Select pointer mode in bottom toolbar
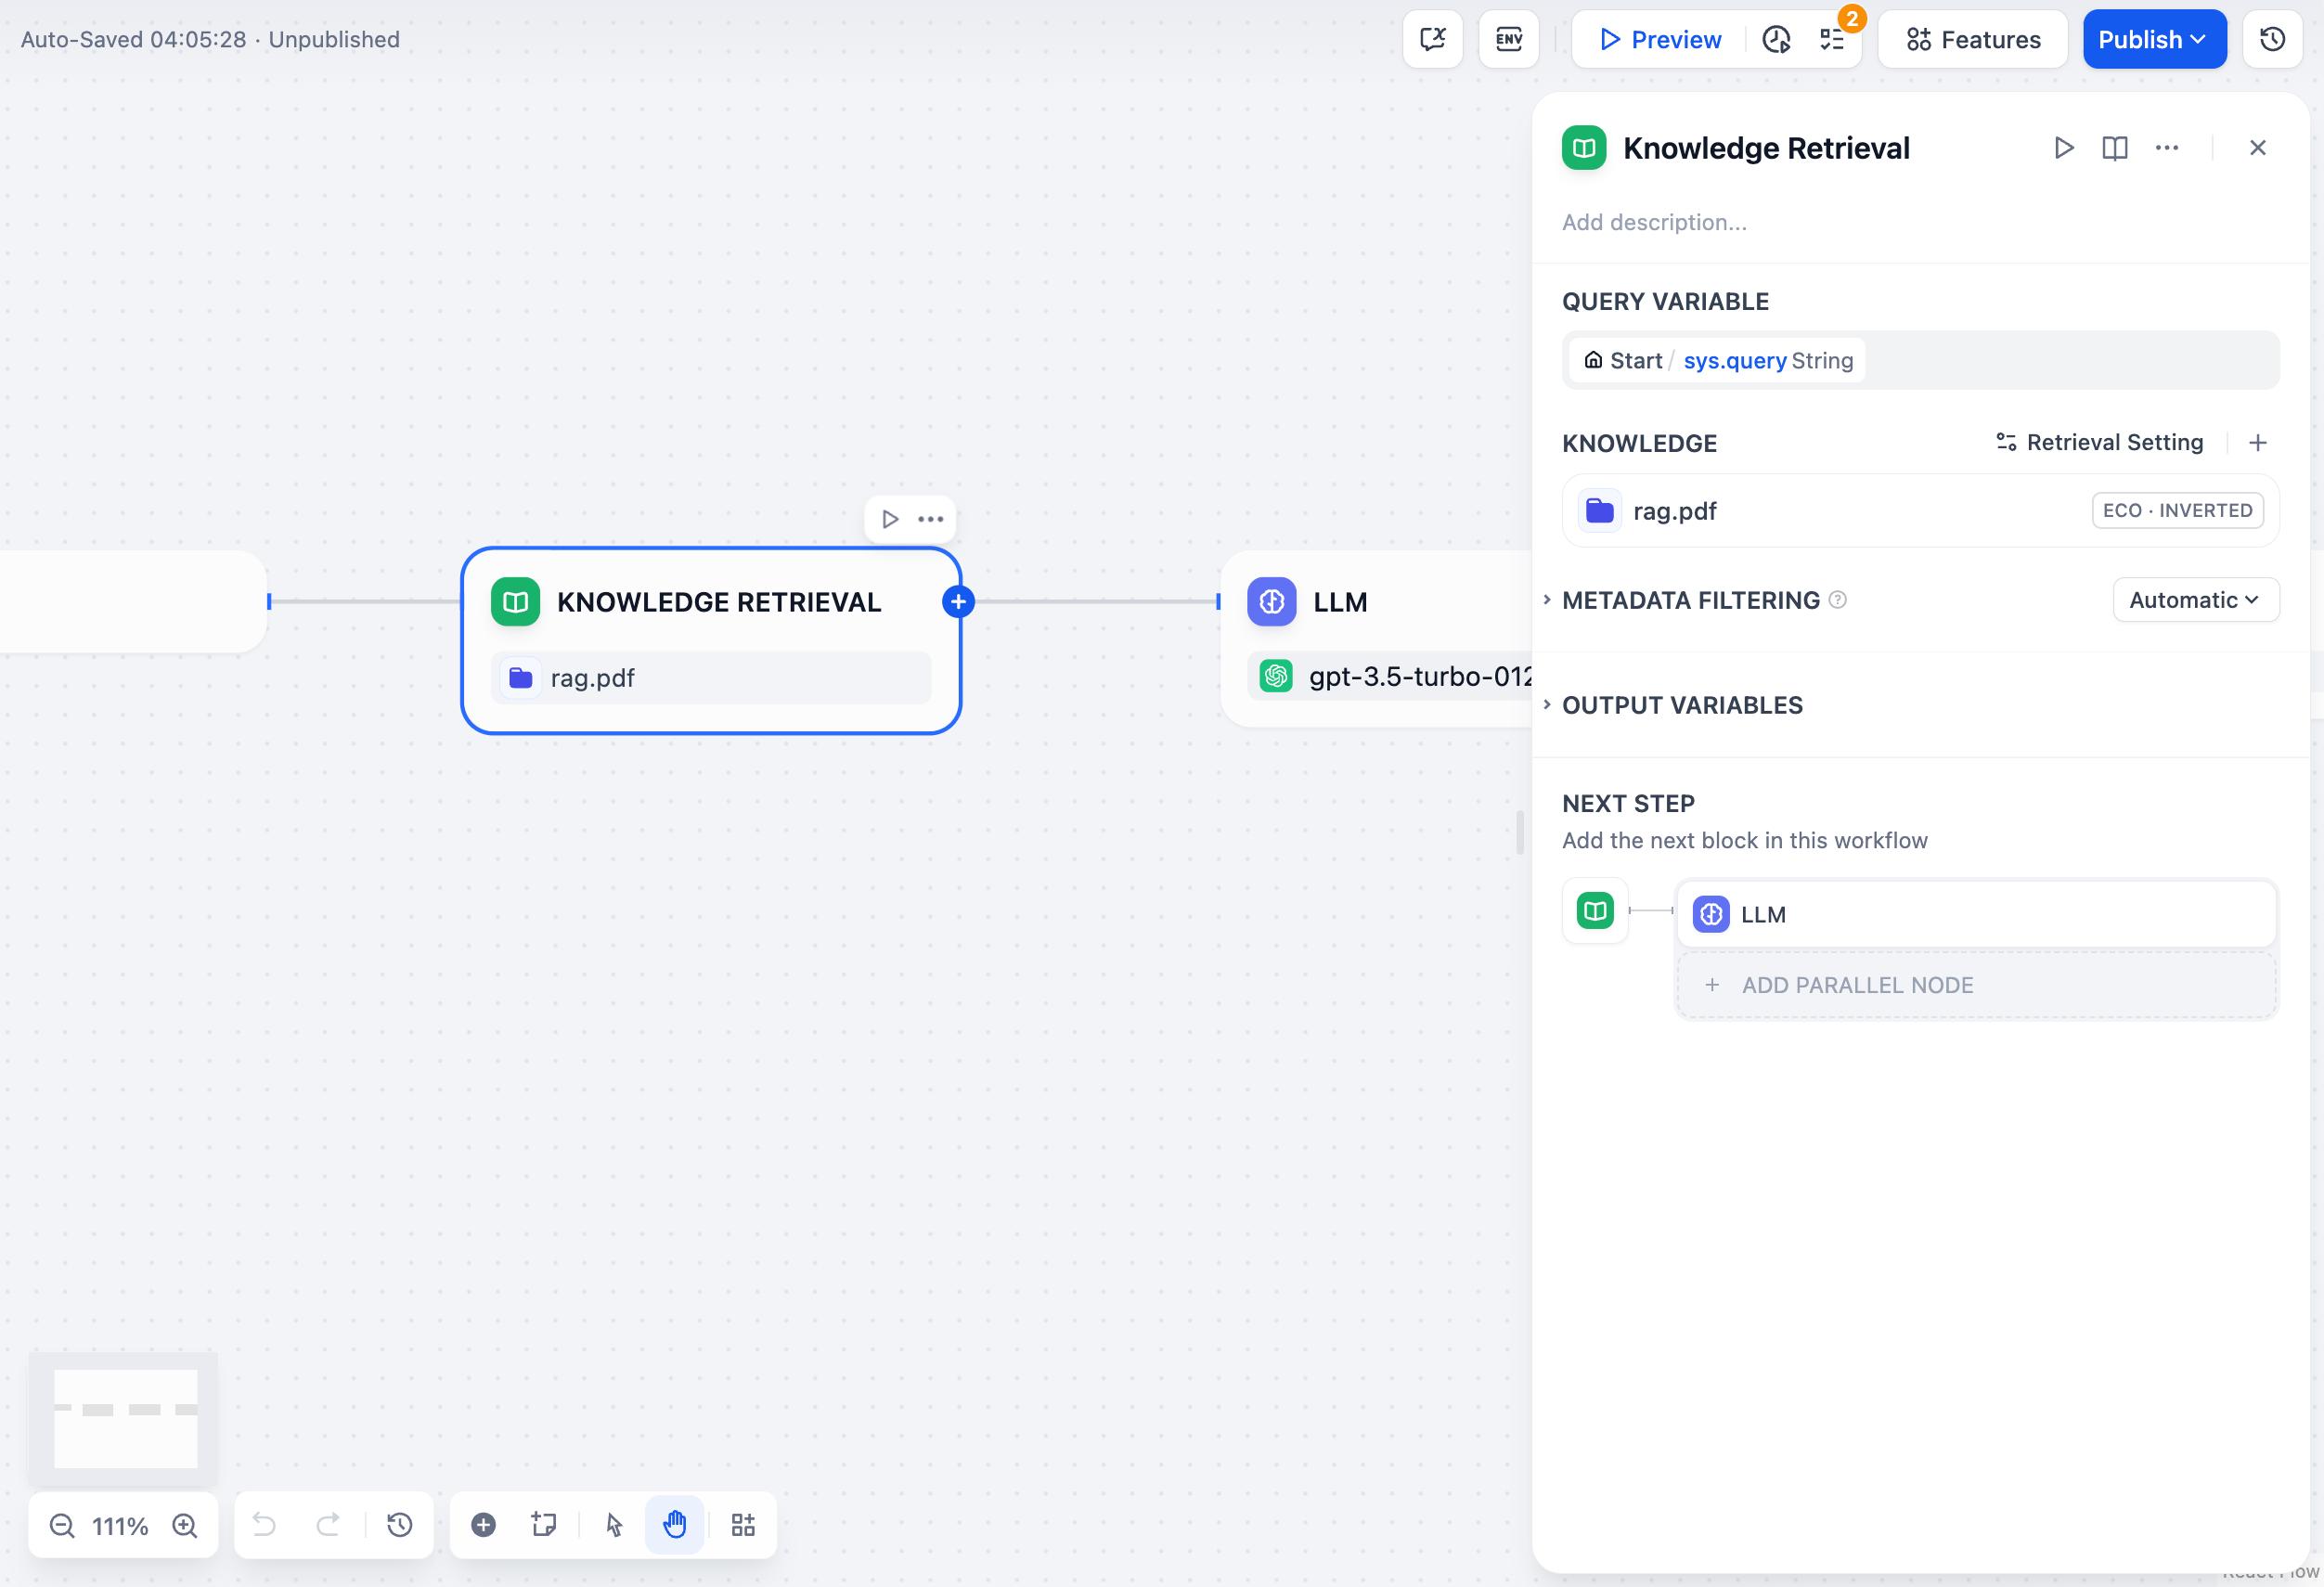 [x=614, y=1524]
